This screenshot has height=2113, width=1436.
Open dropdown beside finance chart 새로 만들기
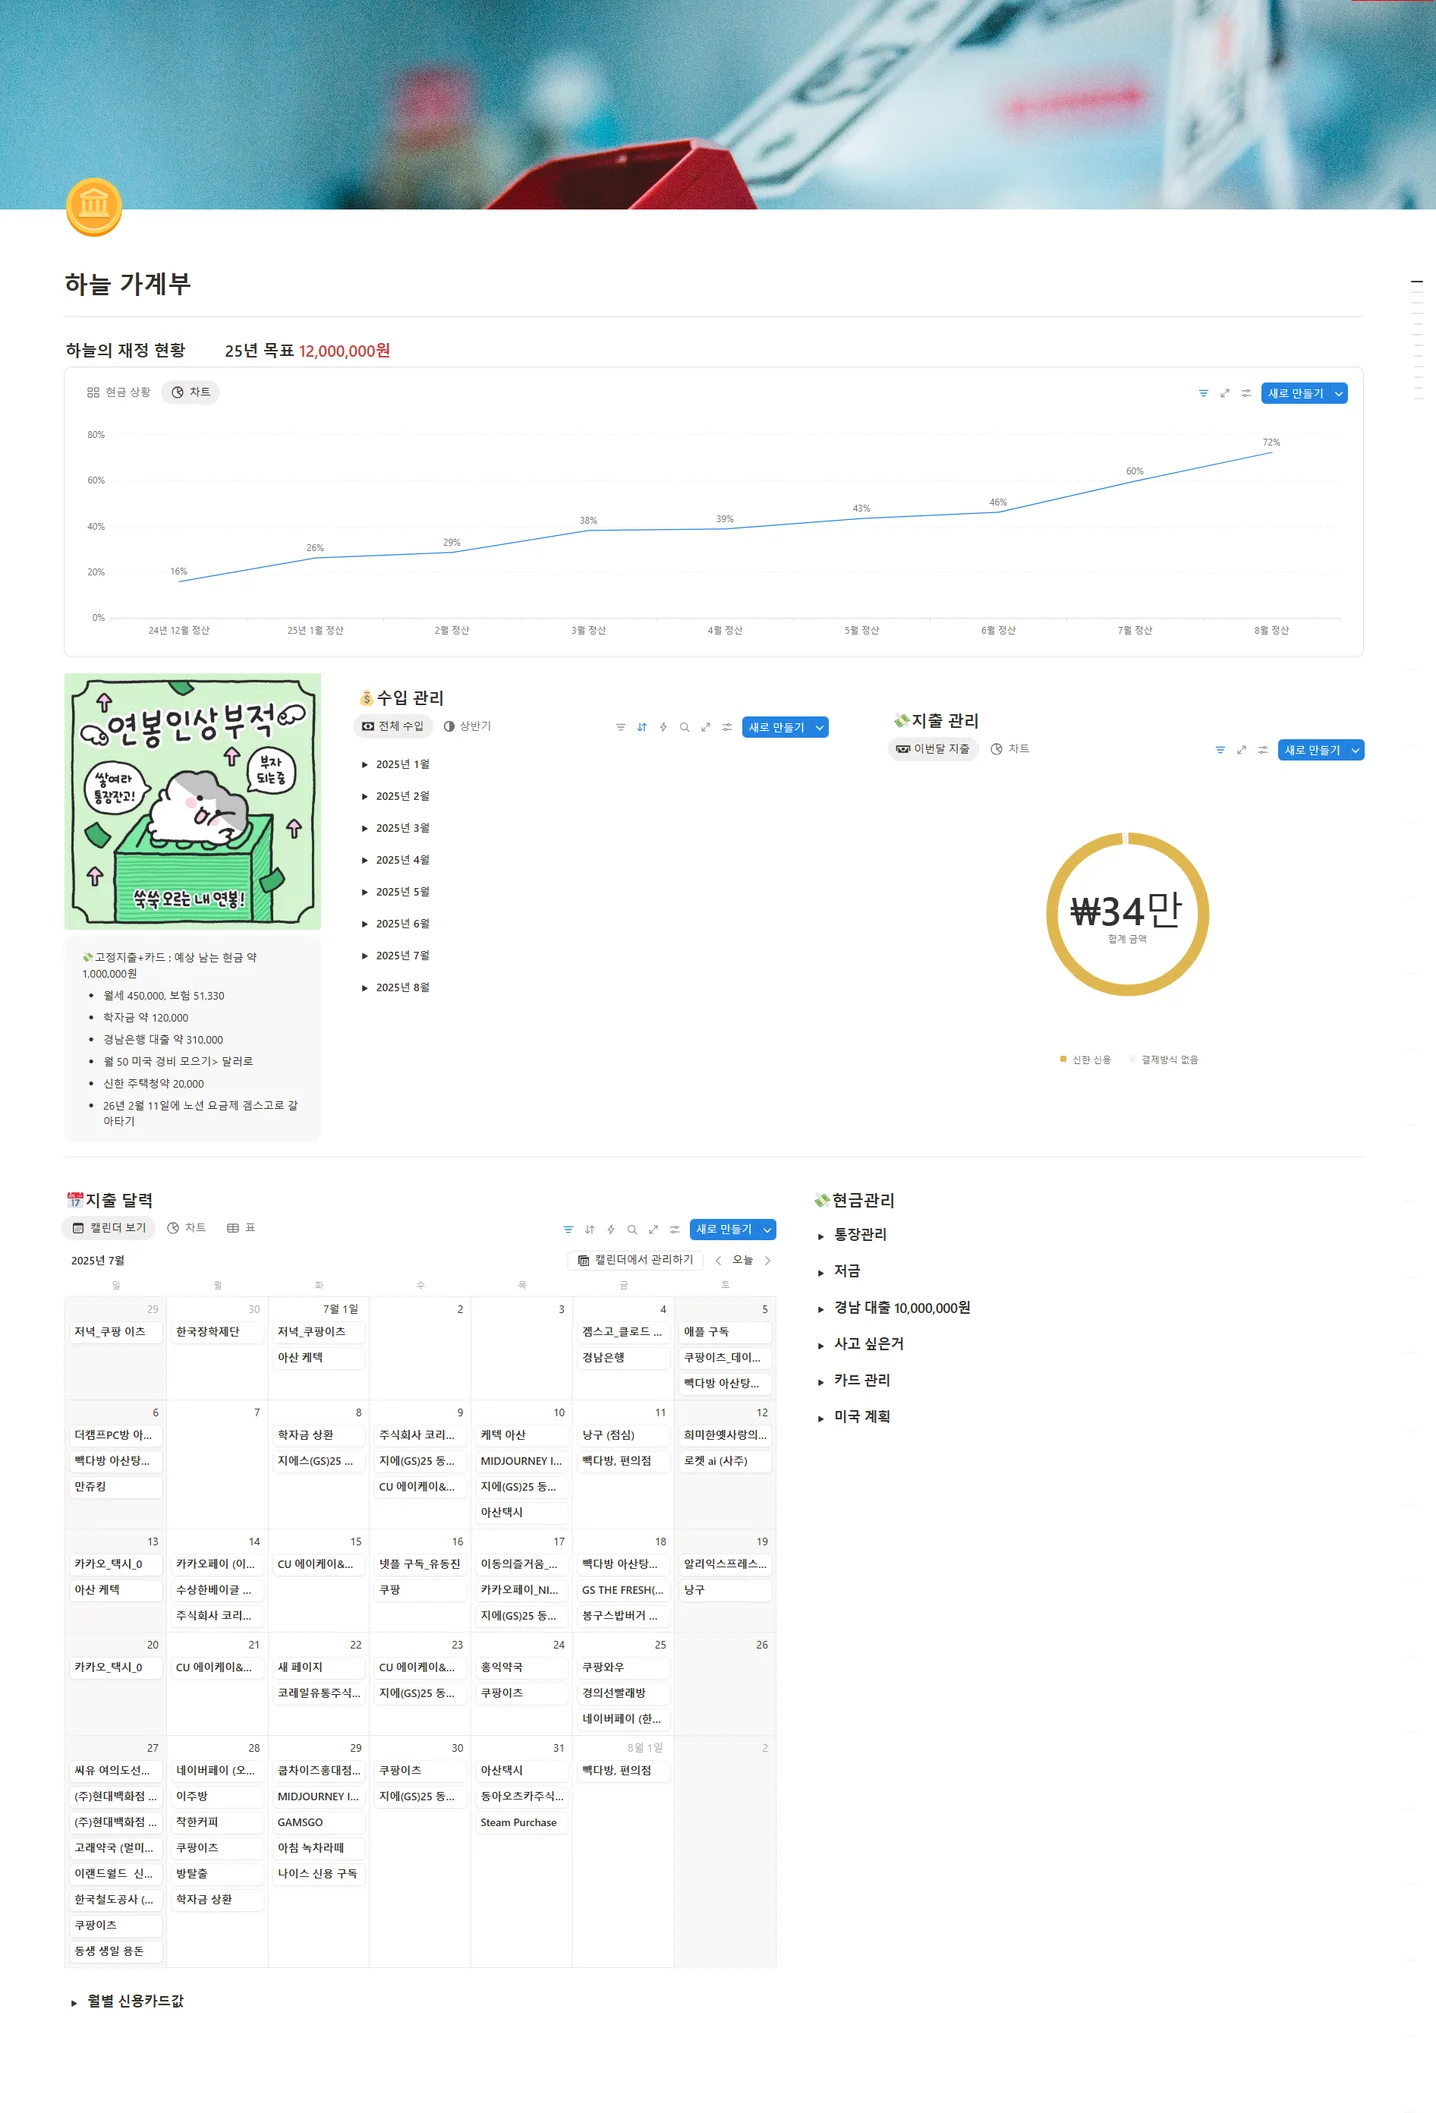tap(1339, 393)
